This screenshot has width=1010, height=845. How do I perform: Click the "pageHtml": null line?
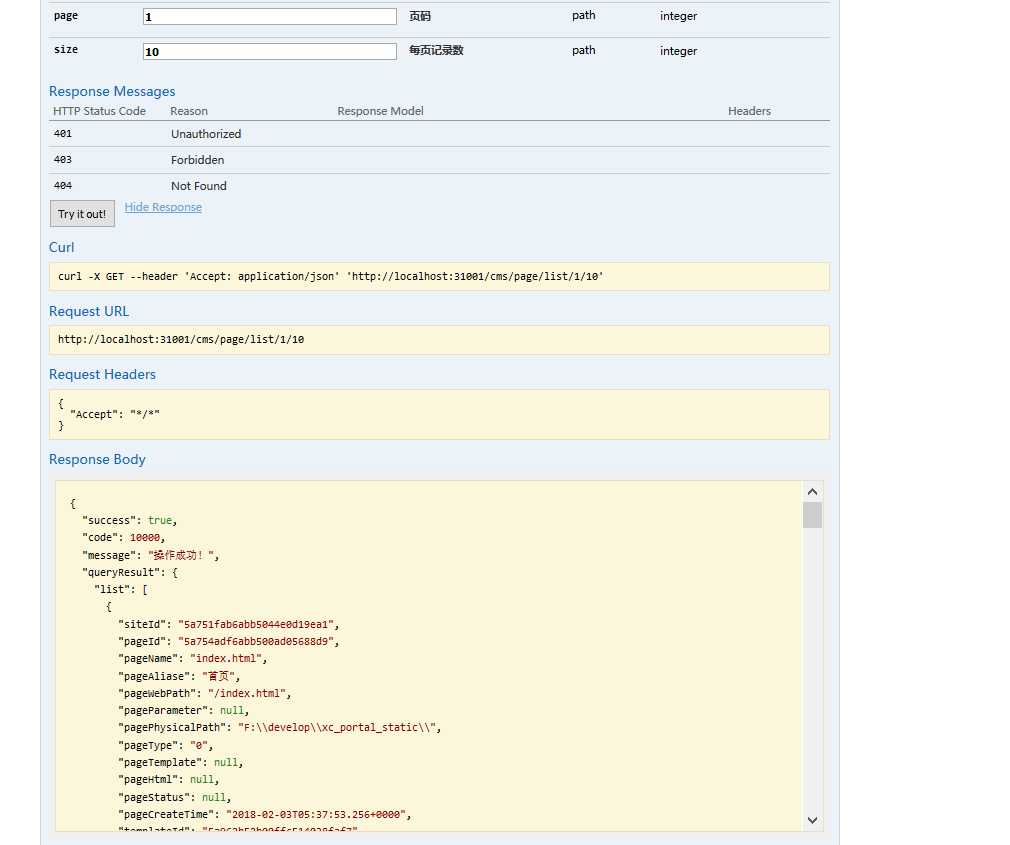point(169,780)
